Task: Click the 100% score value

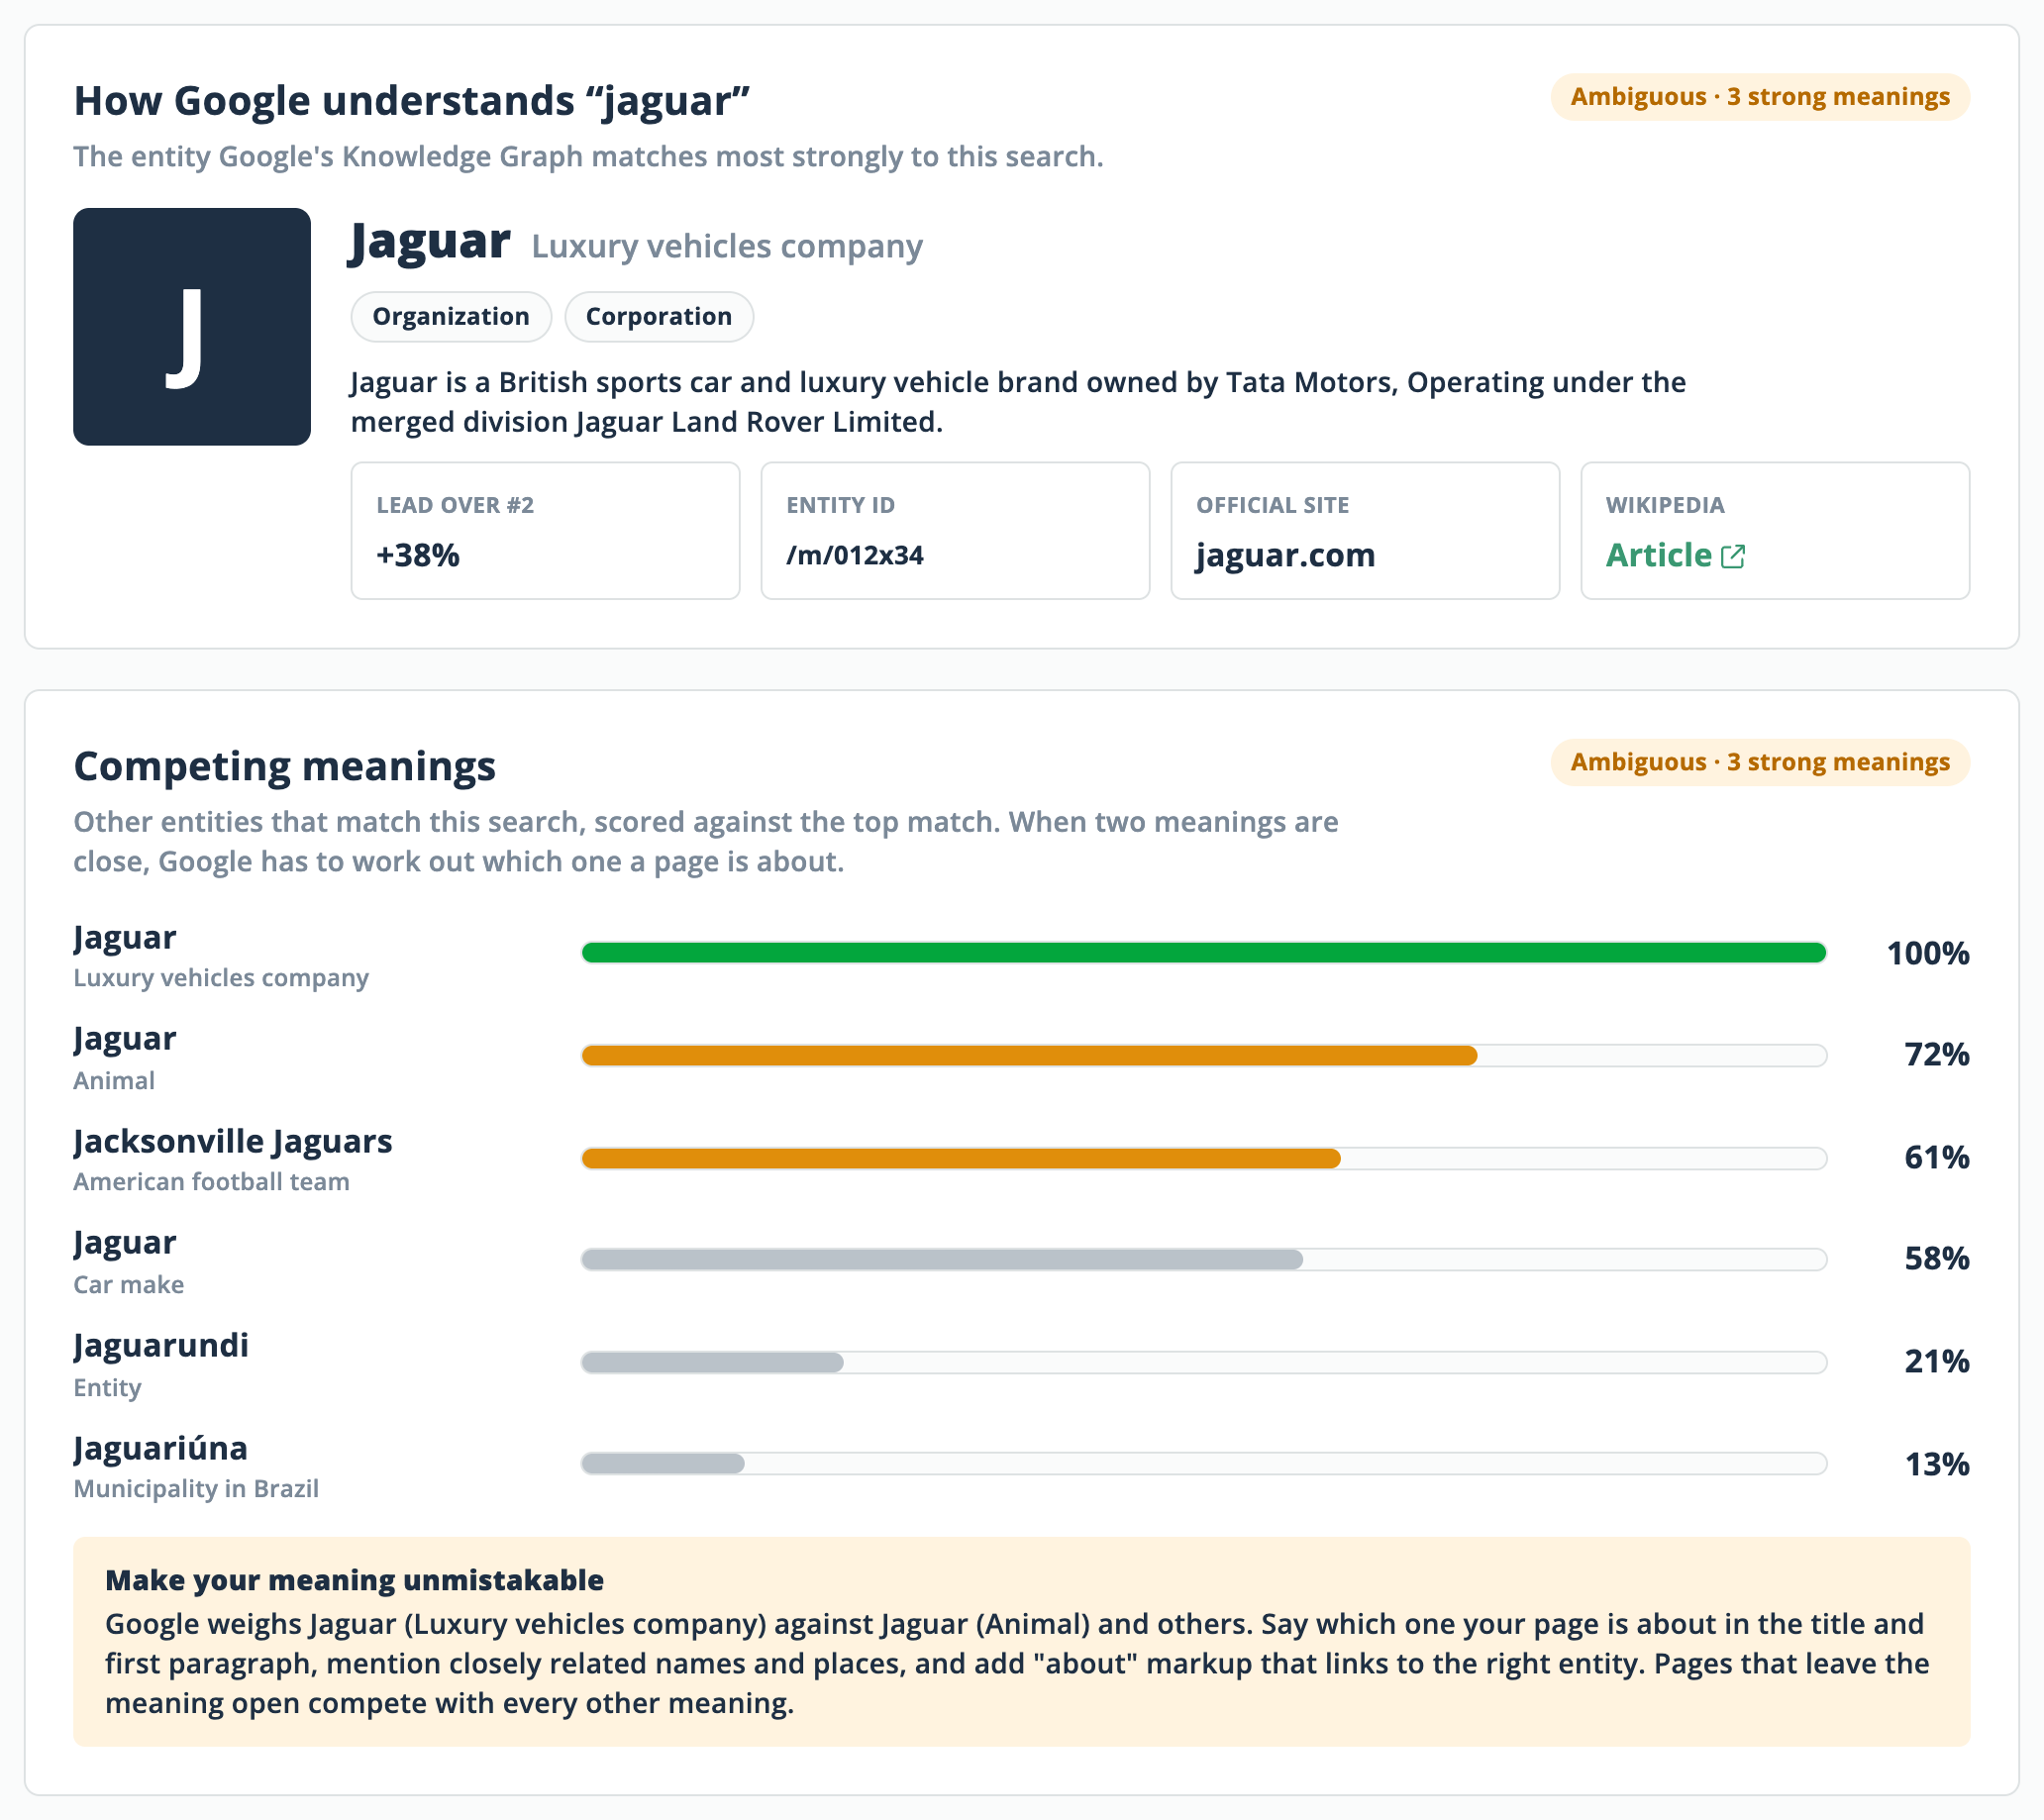Action: coord(1928,954)
